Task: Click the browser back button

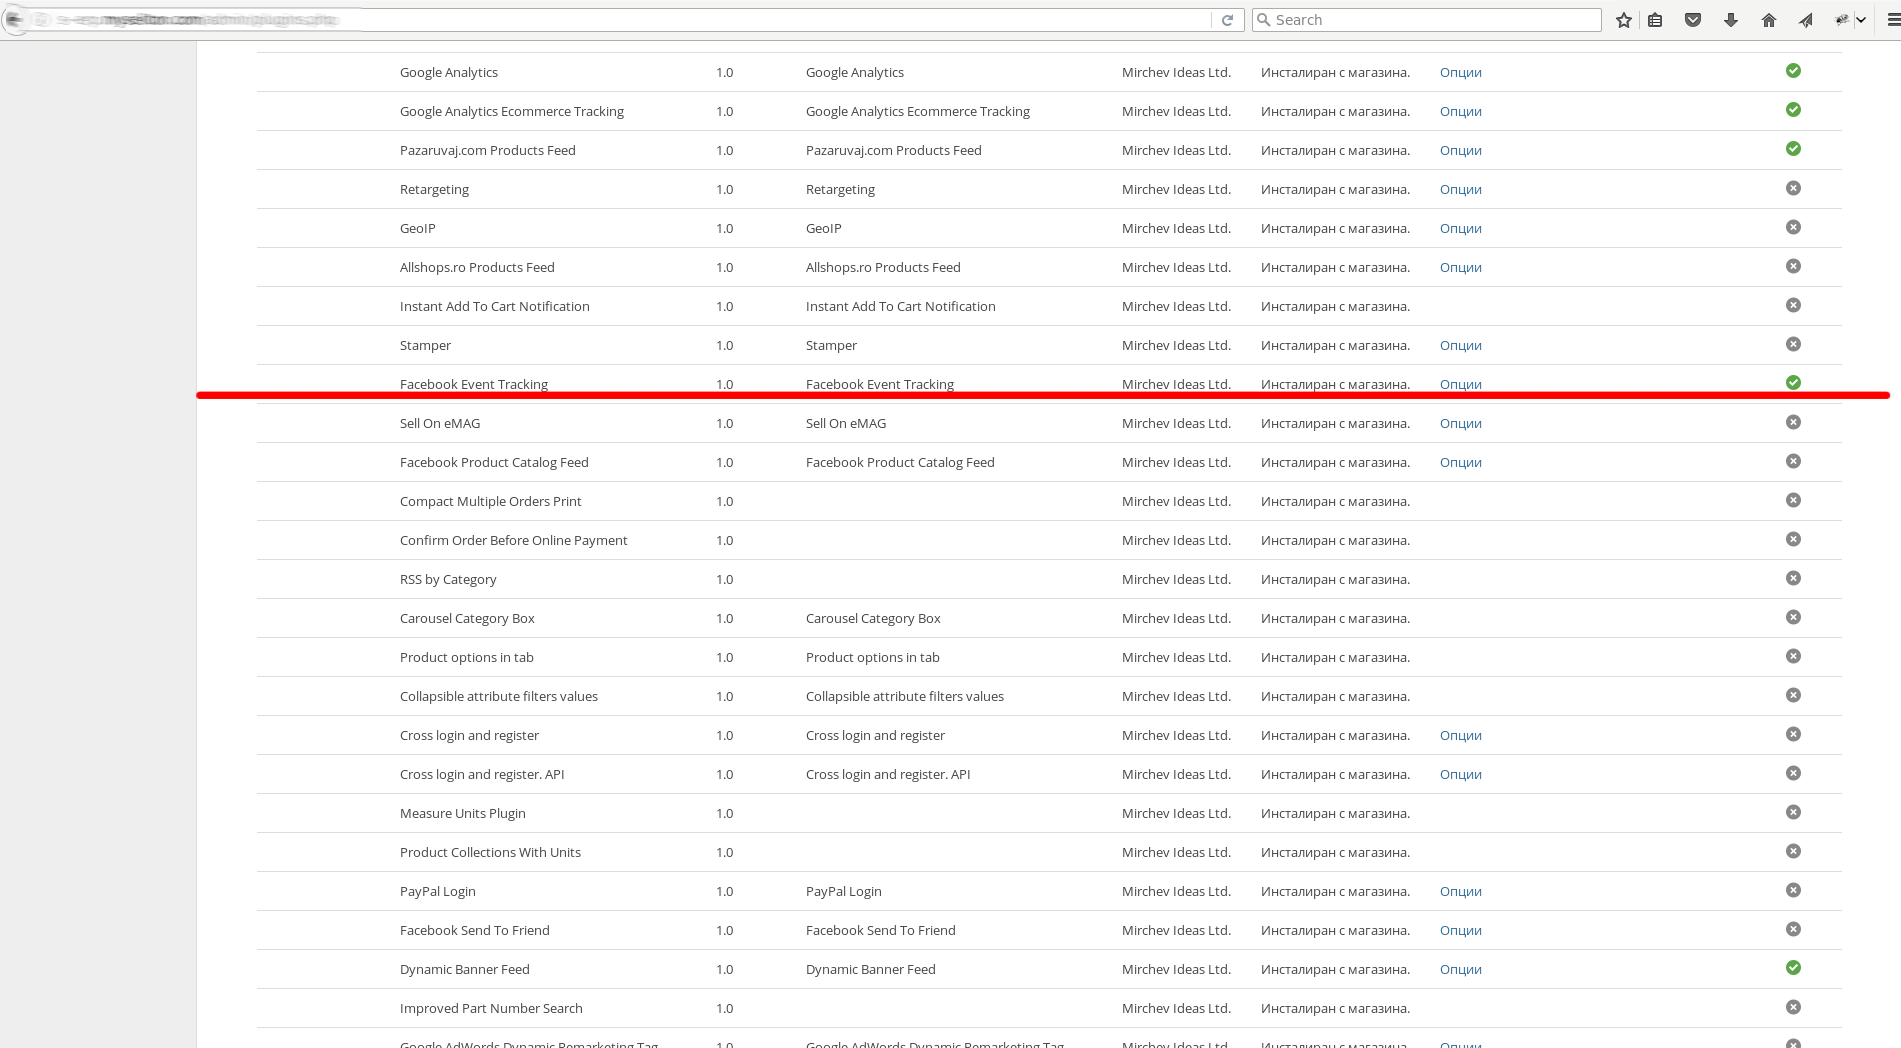Action: coord(13,19)
